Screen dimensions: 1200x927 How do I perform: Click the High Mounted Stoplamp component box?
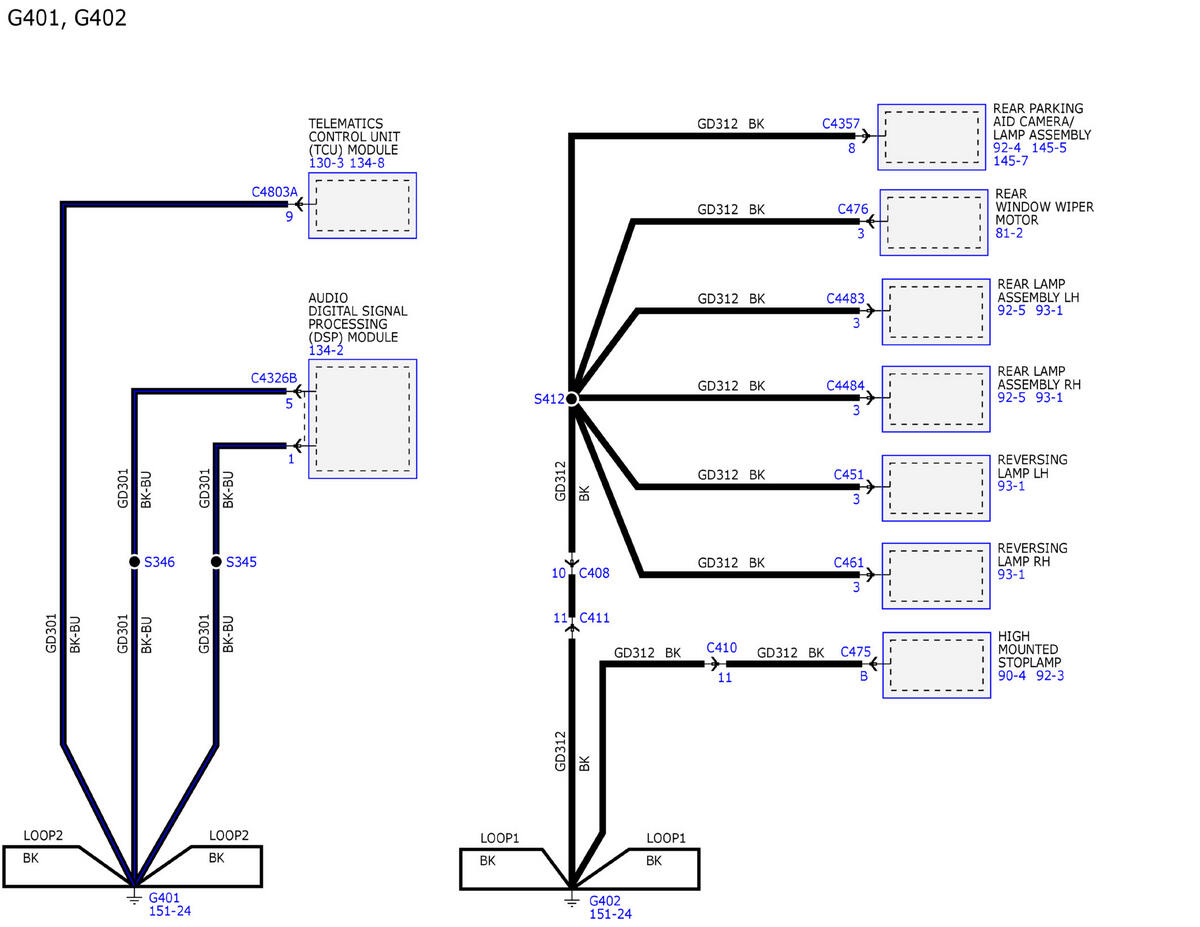tap(936, 665)
